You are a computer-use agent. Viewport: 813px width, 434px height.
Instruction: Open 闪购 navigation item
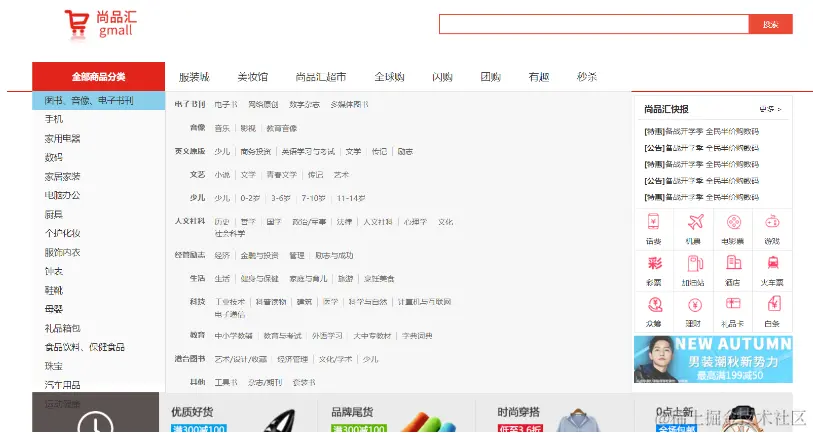coord(442,77)
